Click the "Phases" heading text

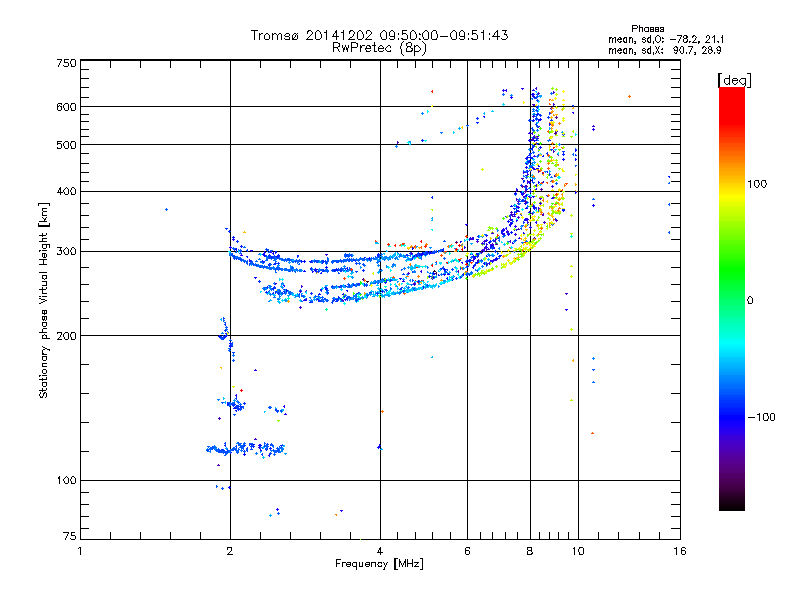pyautogui.click(x=647, y=29)
